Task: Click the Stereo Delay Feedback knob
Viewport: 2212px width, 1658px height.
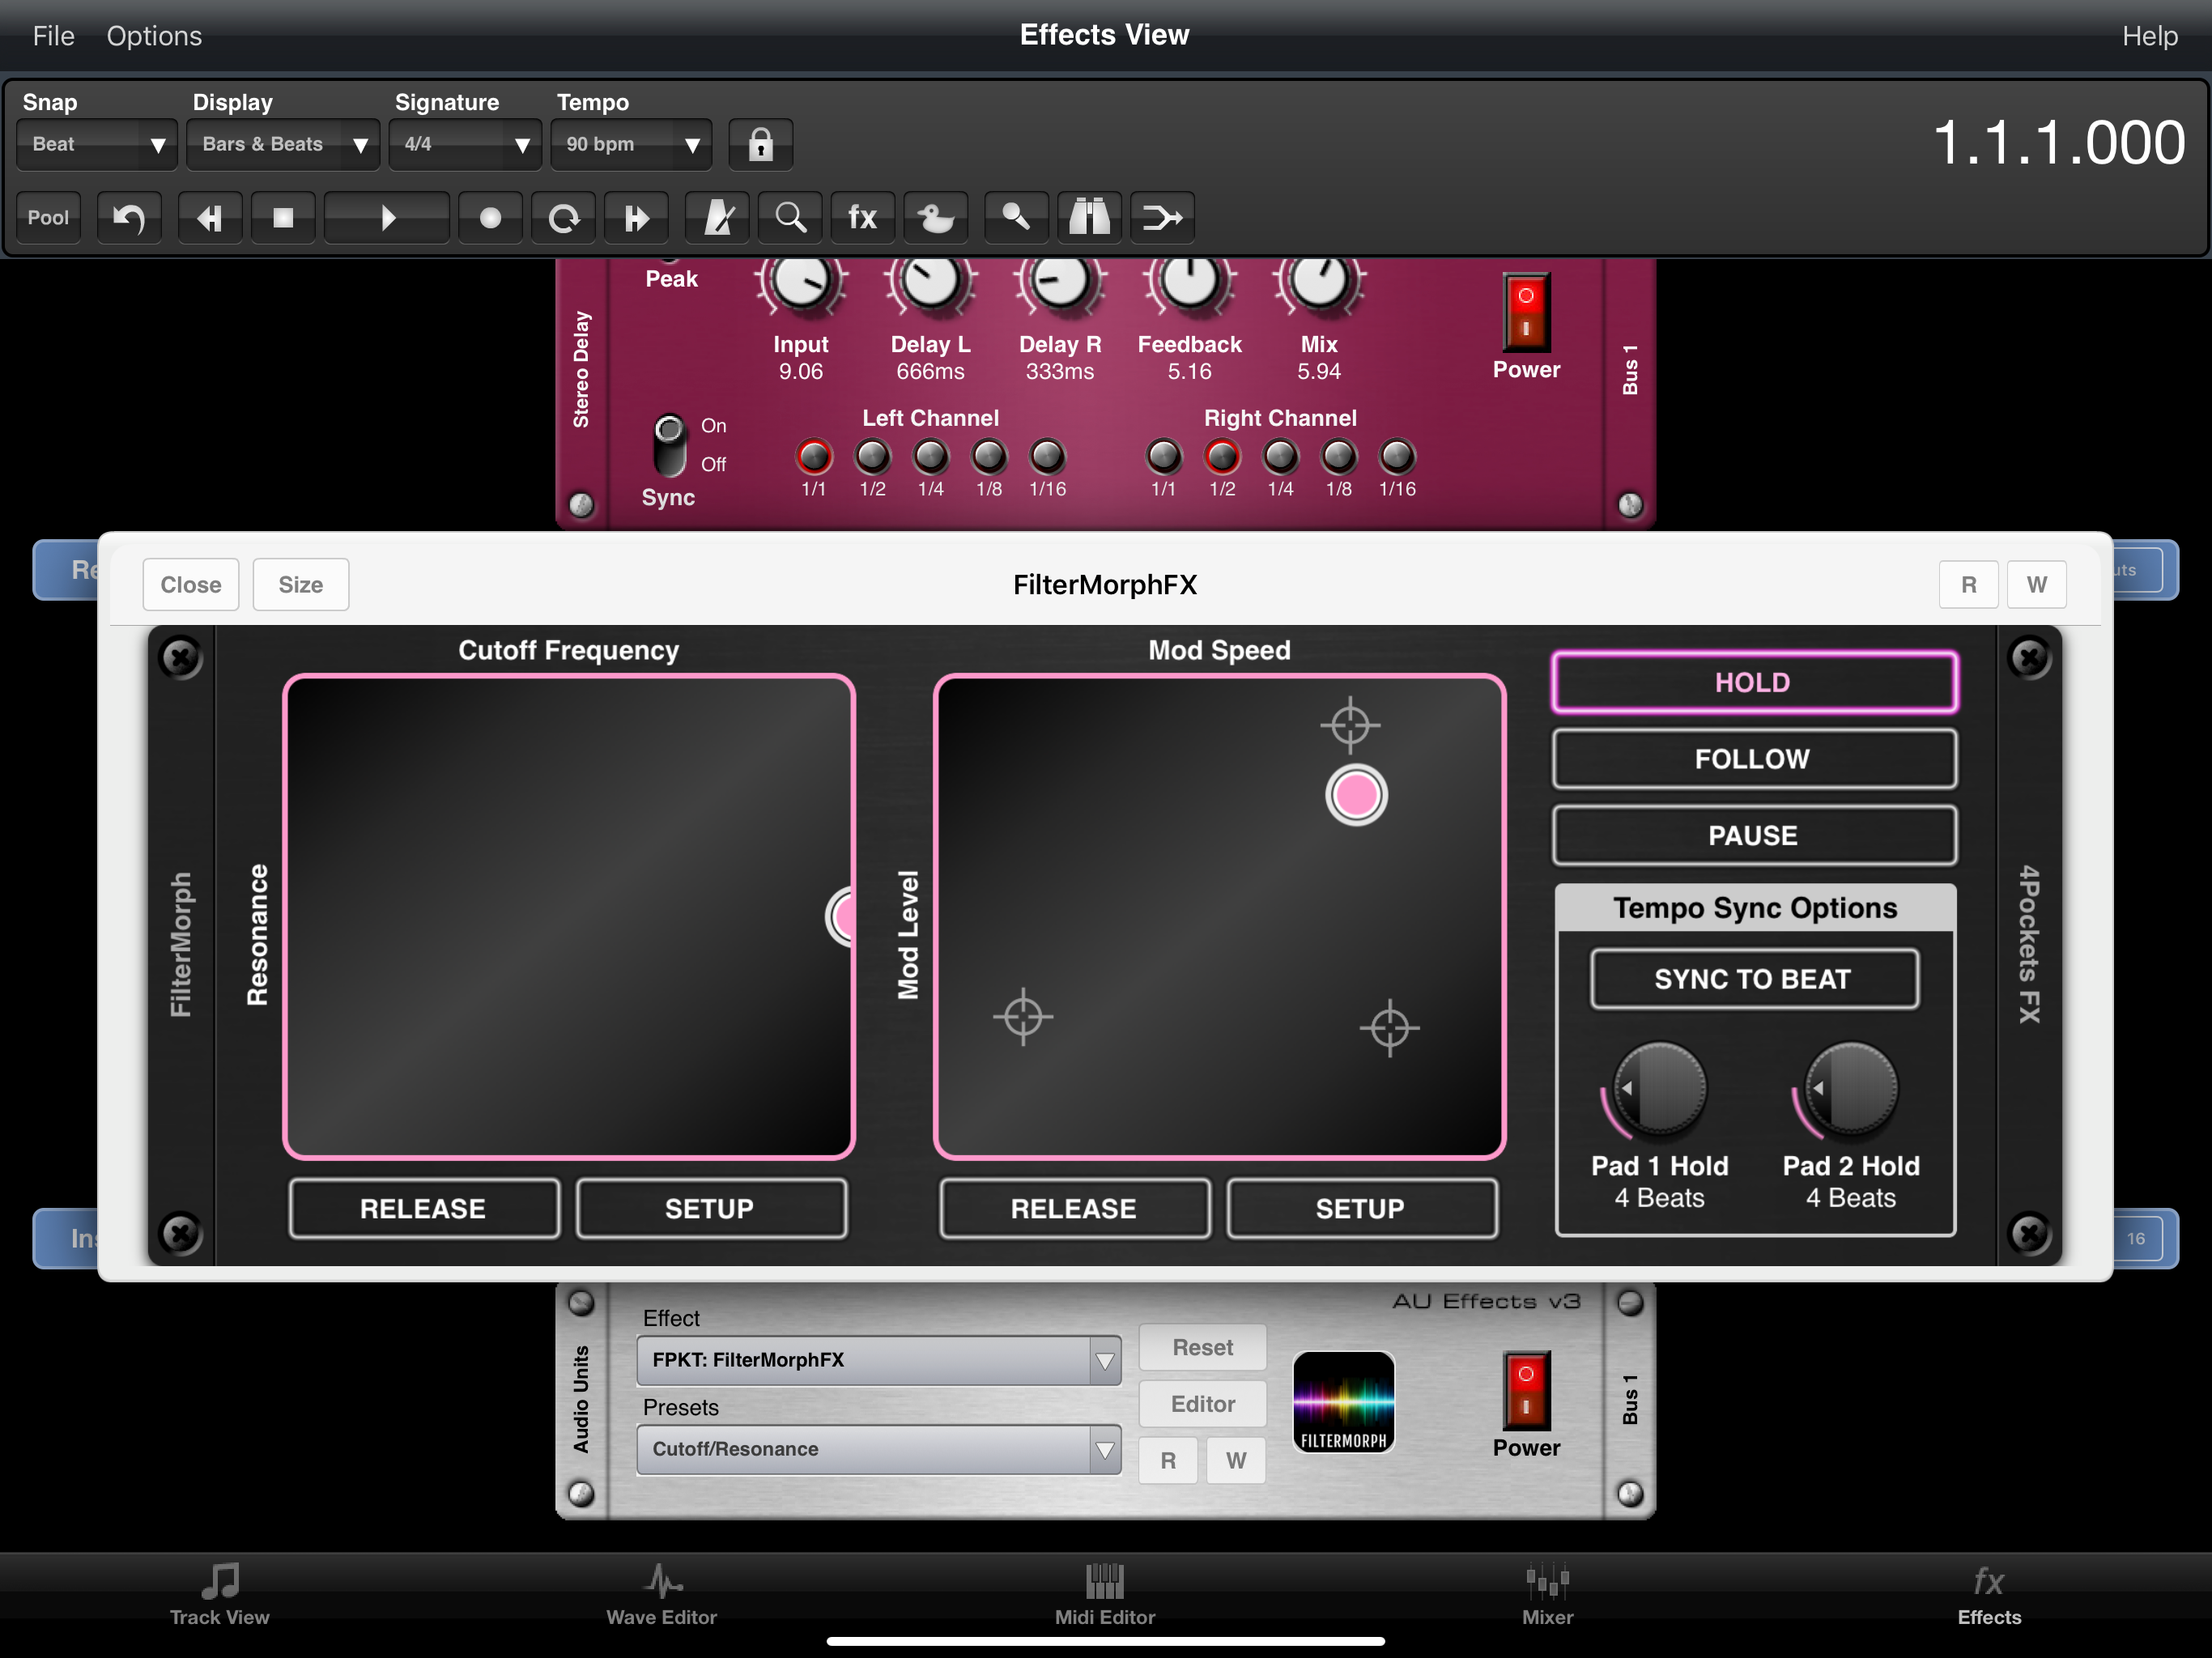Action: coord(1189,283)
